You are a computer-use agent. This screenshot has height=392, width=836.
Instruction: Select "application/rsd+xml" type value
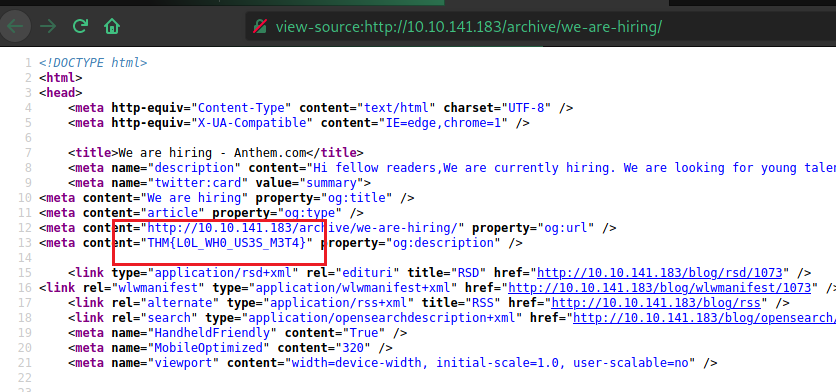(x=223, y=273)
